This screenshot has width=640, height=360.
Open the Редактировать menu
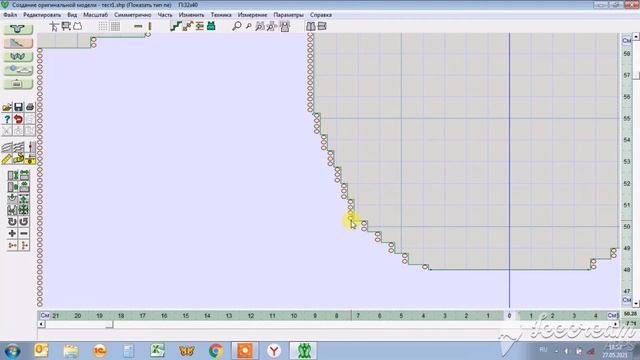click(42, 15)
